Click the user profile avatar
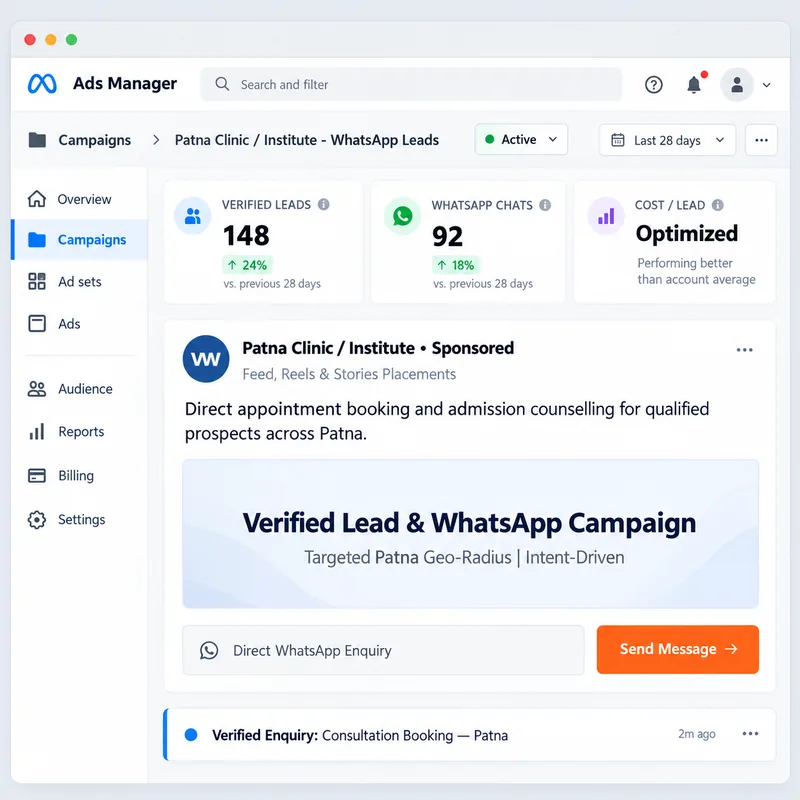Screen dimensions: 800x800 point(737,84)
